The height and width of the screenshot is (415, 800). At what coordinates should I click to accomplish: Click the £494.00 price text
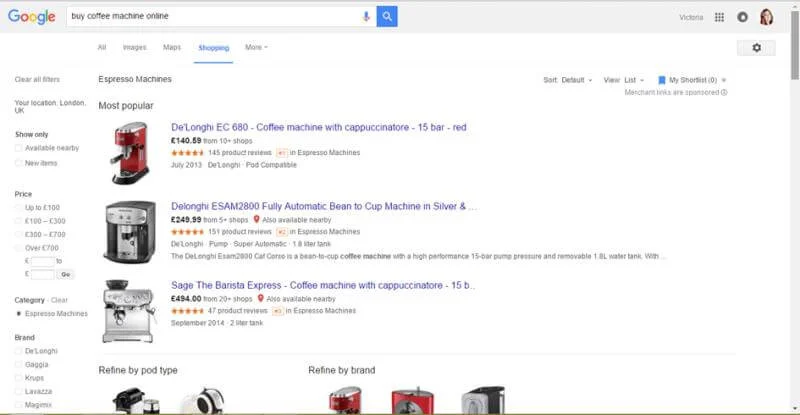(186, 299)
